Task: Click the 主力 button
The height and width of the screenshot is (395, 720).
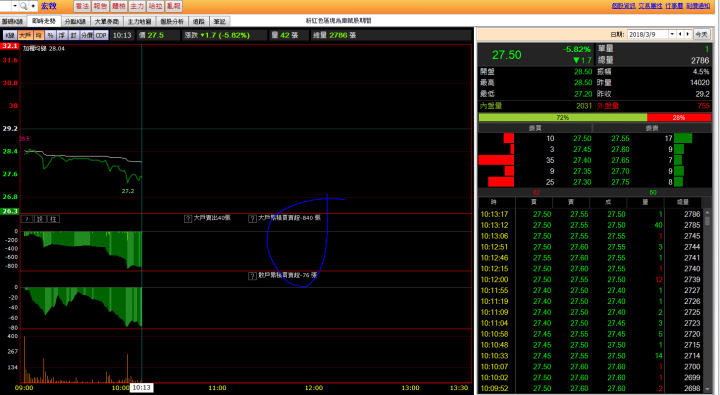Action: click(x=137, y=6)
